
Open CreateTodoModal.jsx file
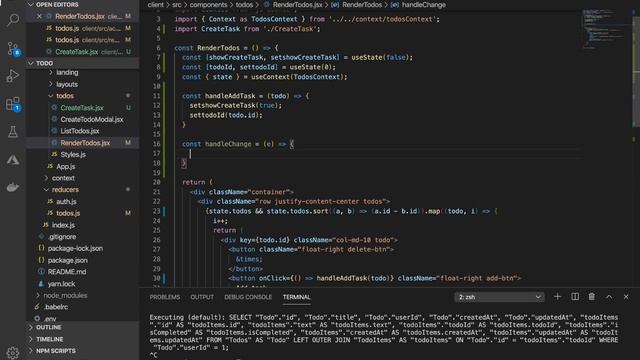coord(91,120)
